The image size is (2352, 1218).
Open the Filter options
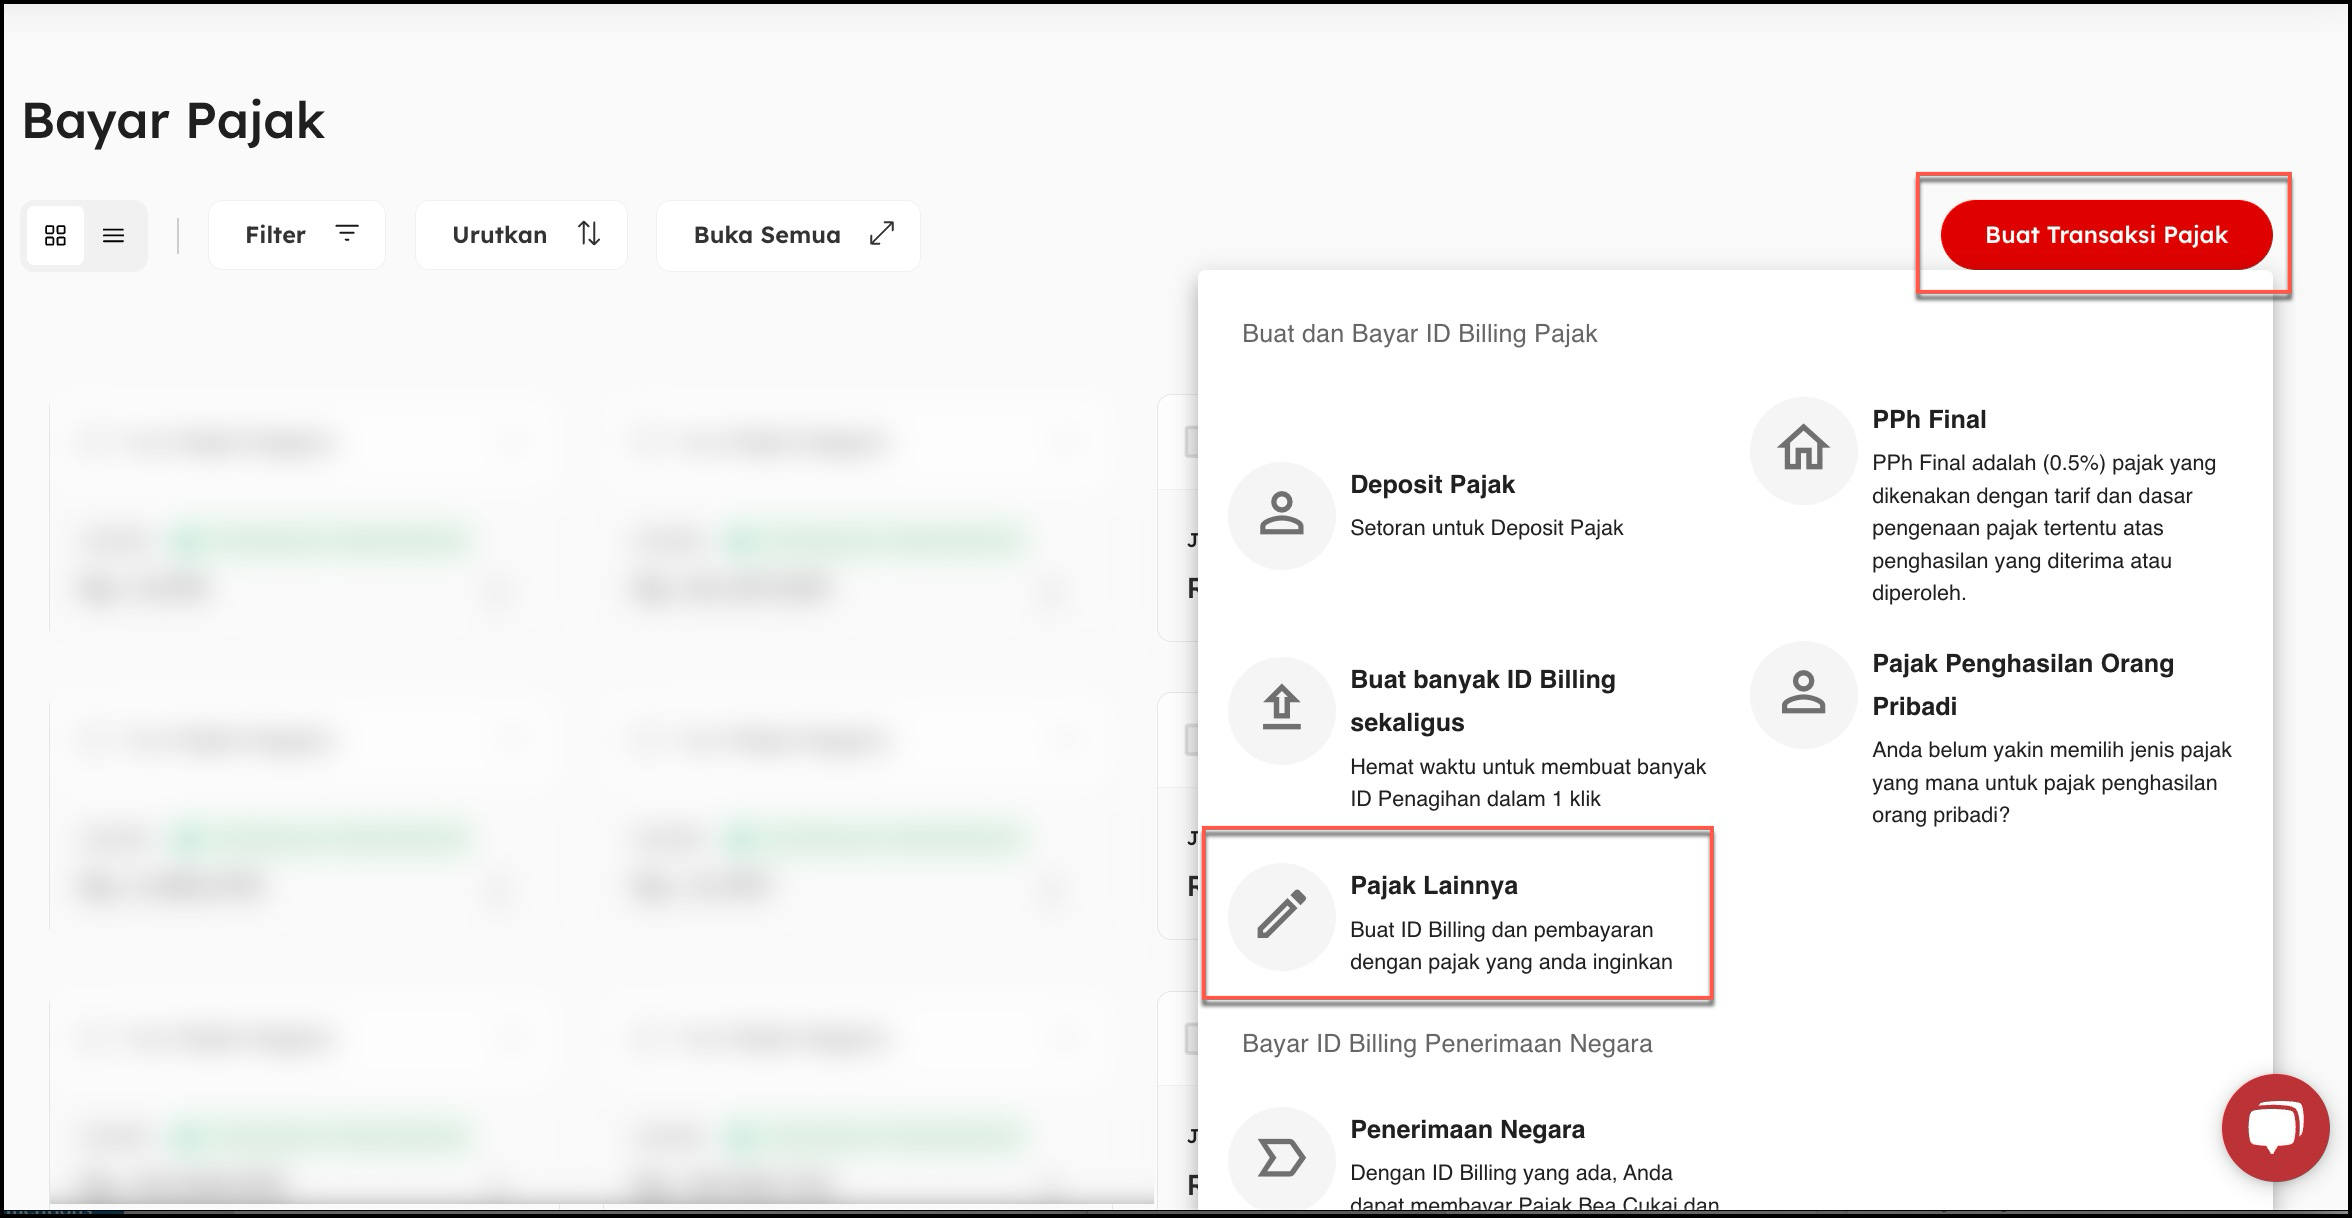click(x=297, y=235)
